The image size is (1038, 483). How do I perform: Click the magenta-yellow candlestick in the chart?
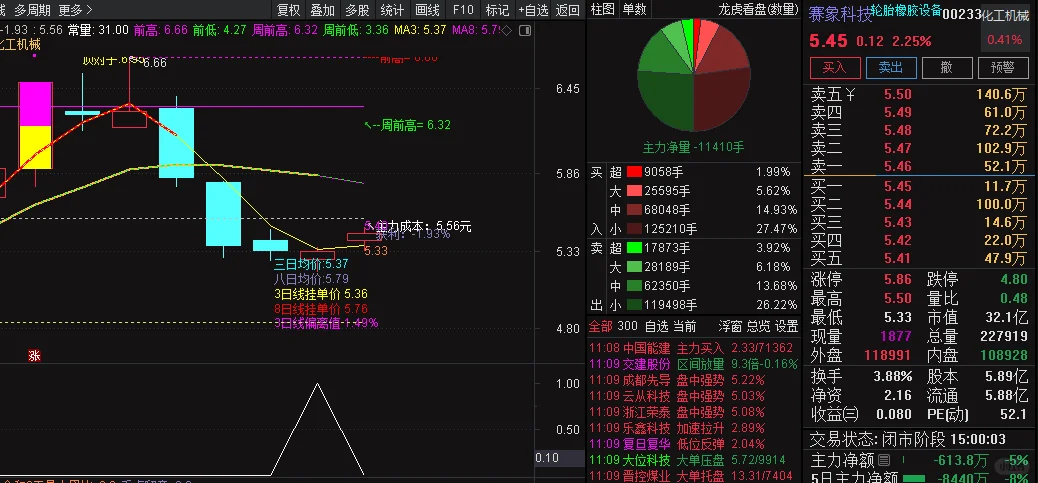pos(35,126)
